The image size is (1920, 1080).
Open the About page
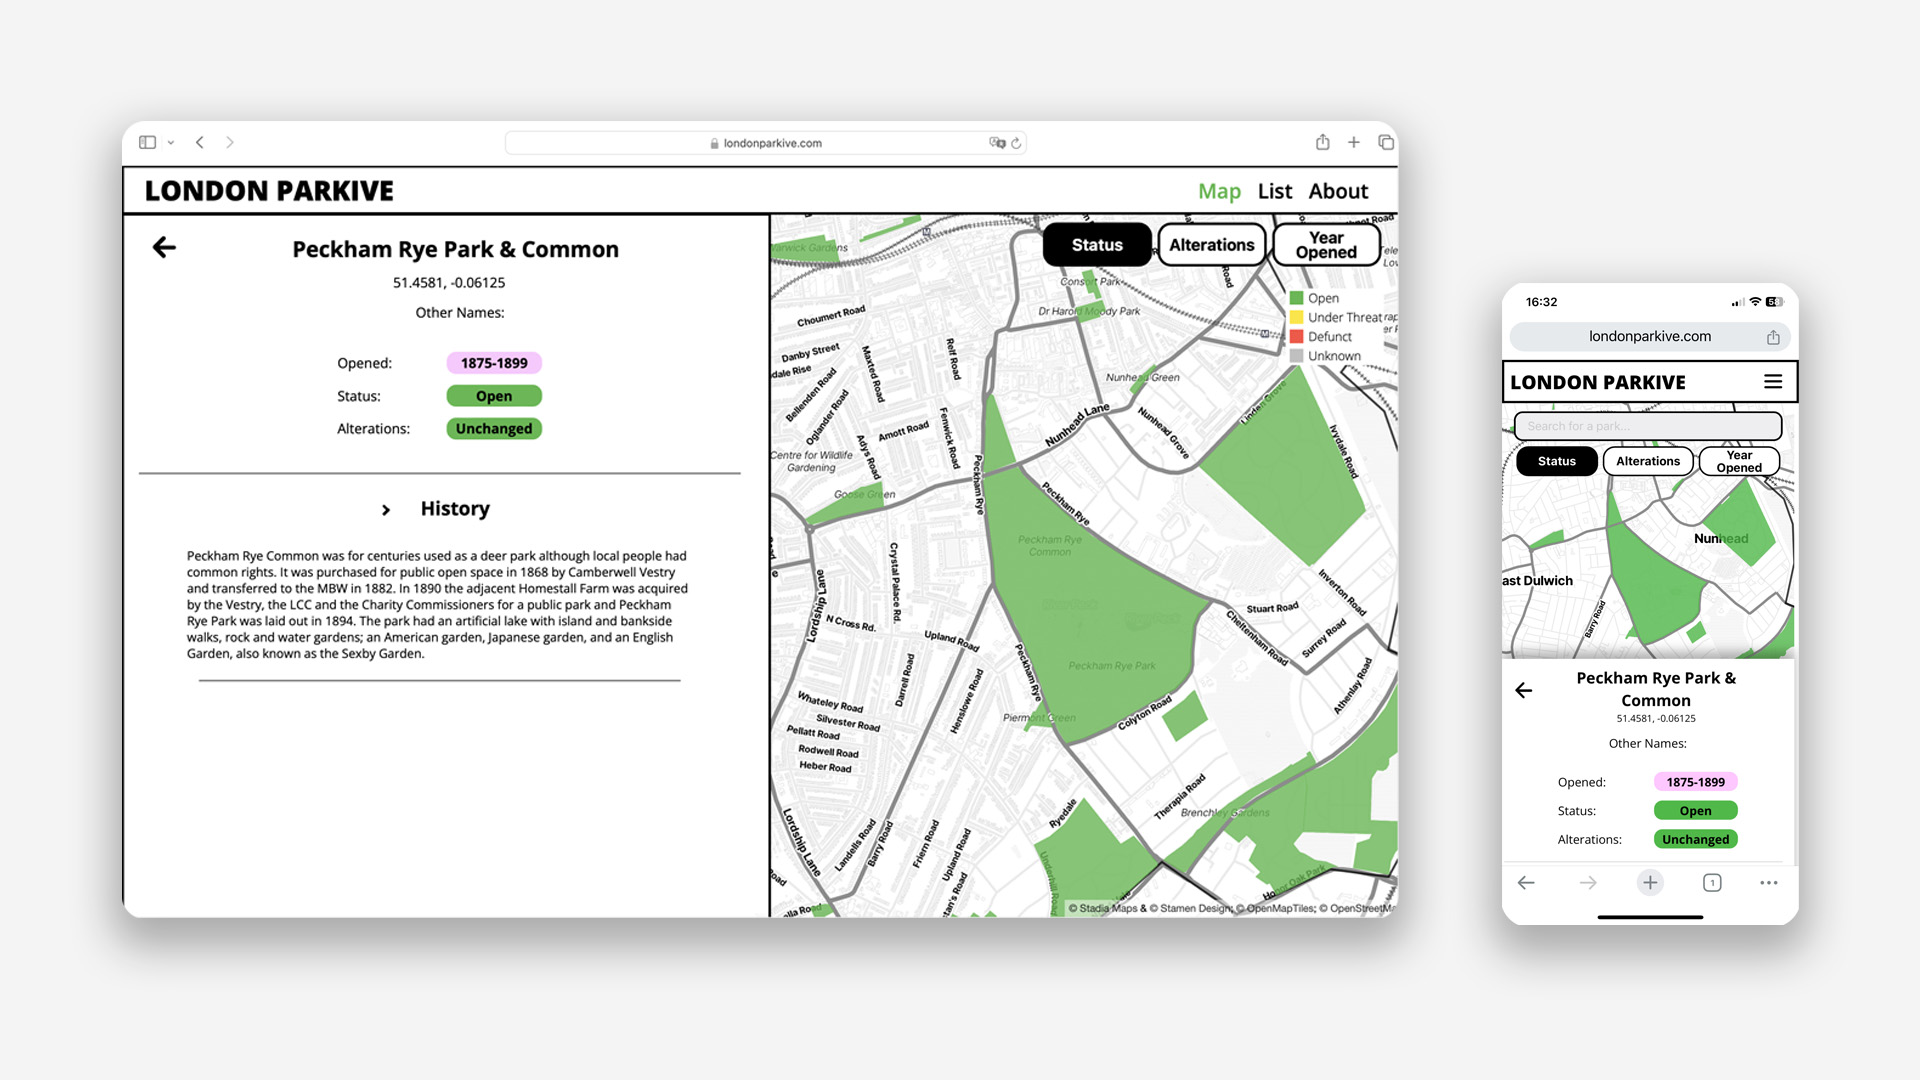point(1337,191)
